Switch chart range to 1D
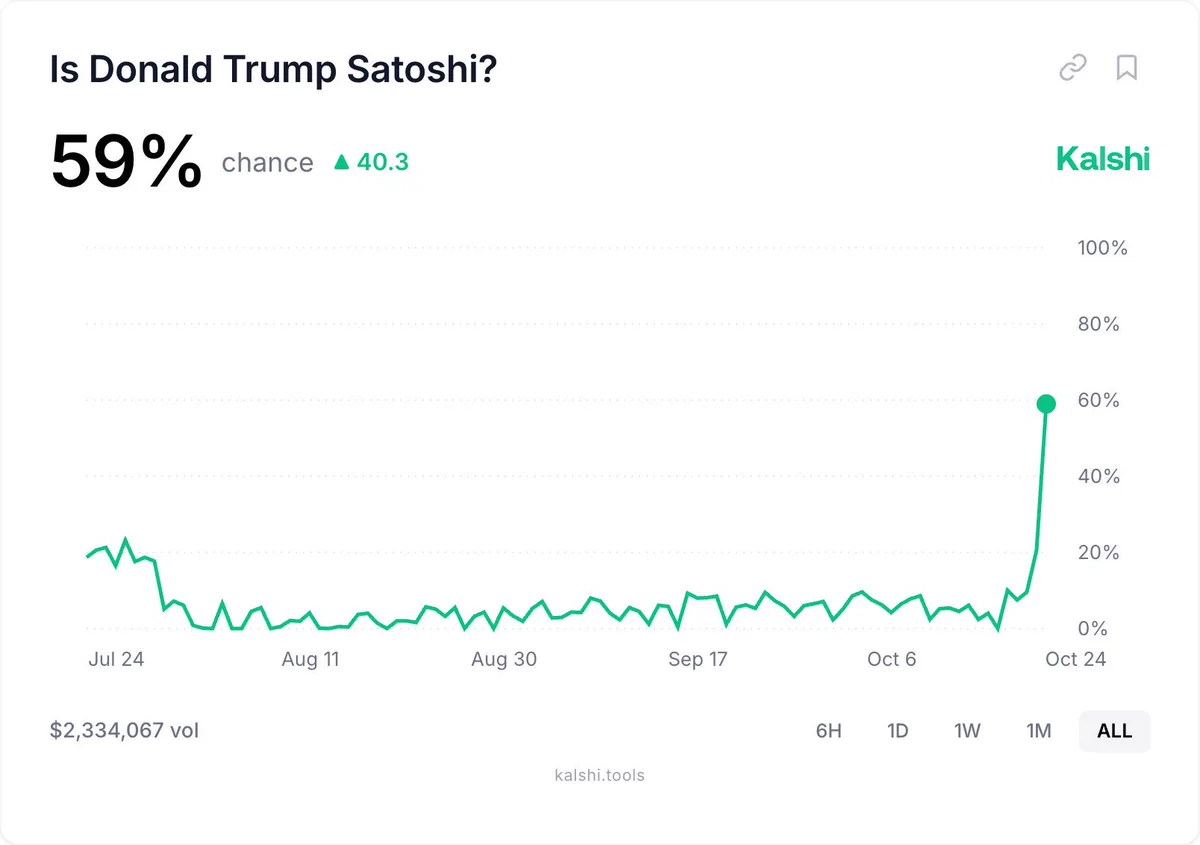 coord(898,731)
